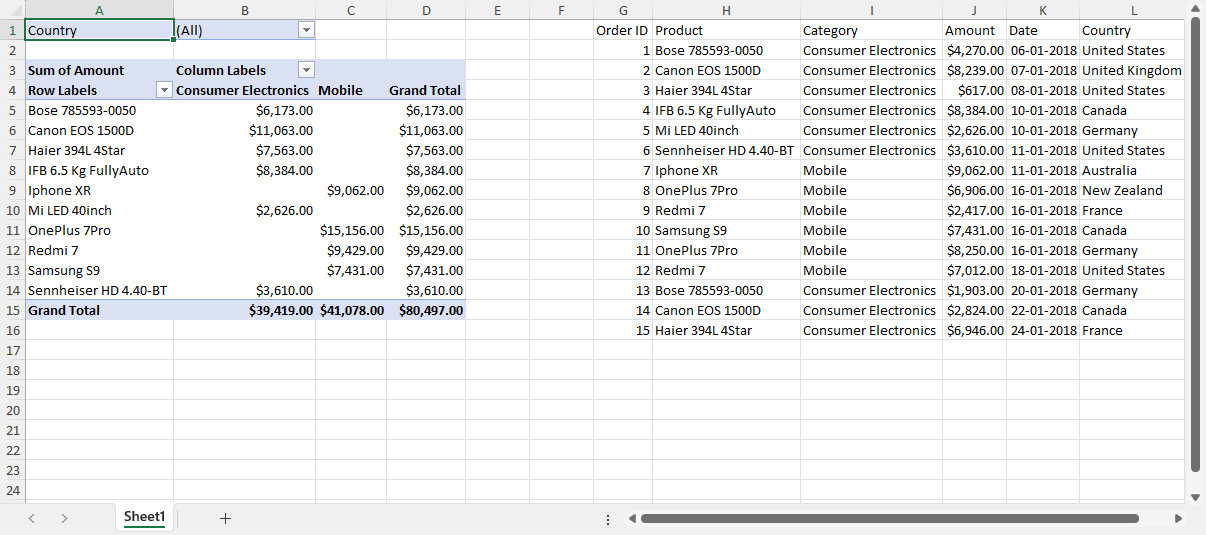Image resolution: width=1206 pixels, height=535 pixels.
Task: Click the $80,497.00 grand total cell
Action: pyautogui.click(x=426, y=310)
